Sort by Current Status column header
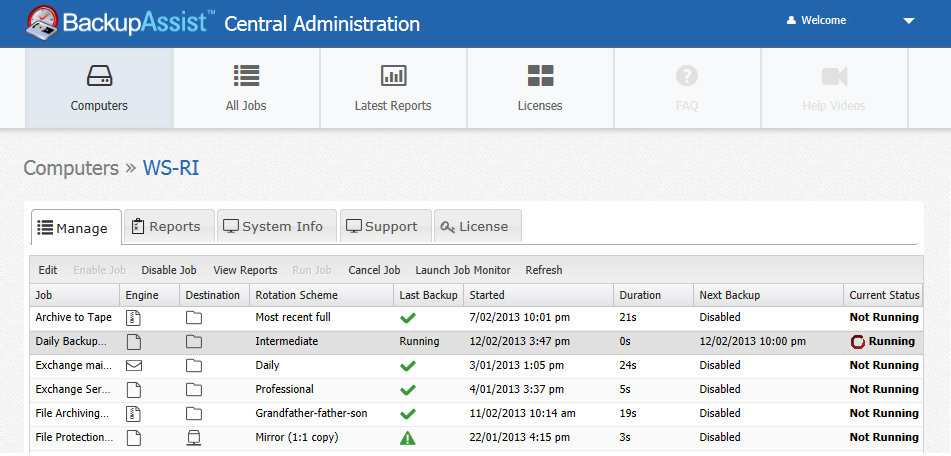Image resolution: width=951 pixels, height=456 pixels. point(883,295)
